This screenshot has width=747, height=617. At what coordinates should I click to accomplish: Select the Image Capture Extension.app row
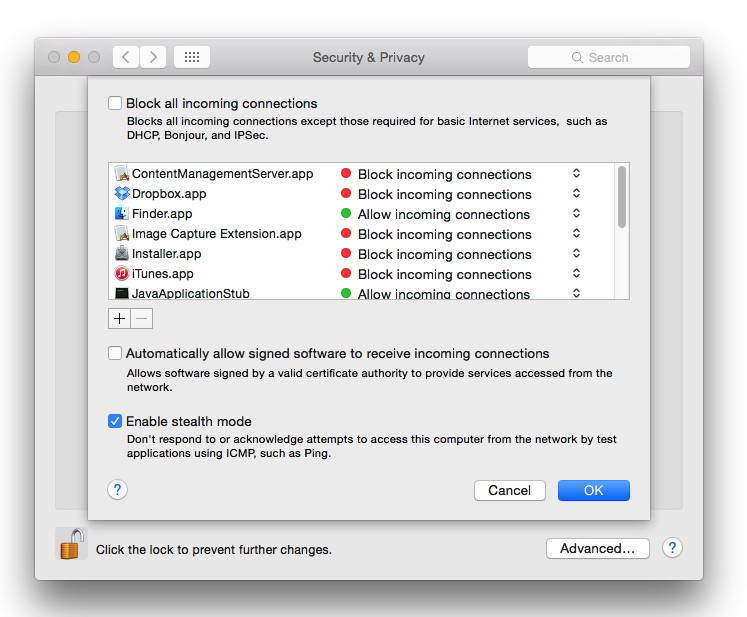[x=216, y=234]
